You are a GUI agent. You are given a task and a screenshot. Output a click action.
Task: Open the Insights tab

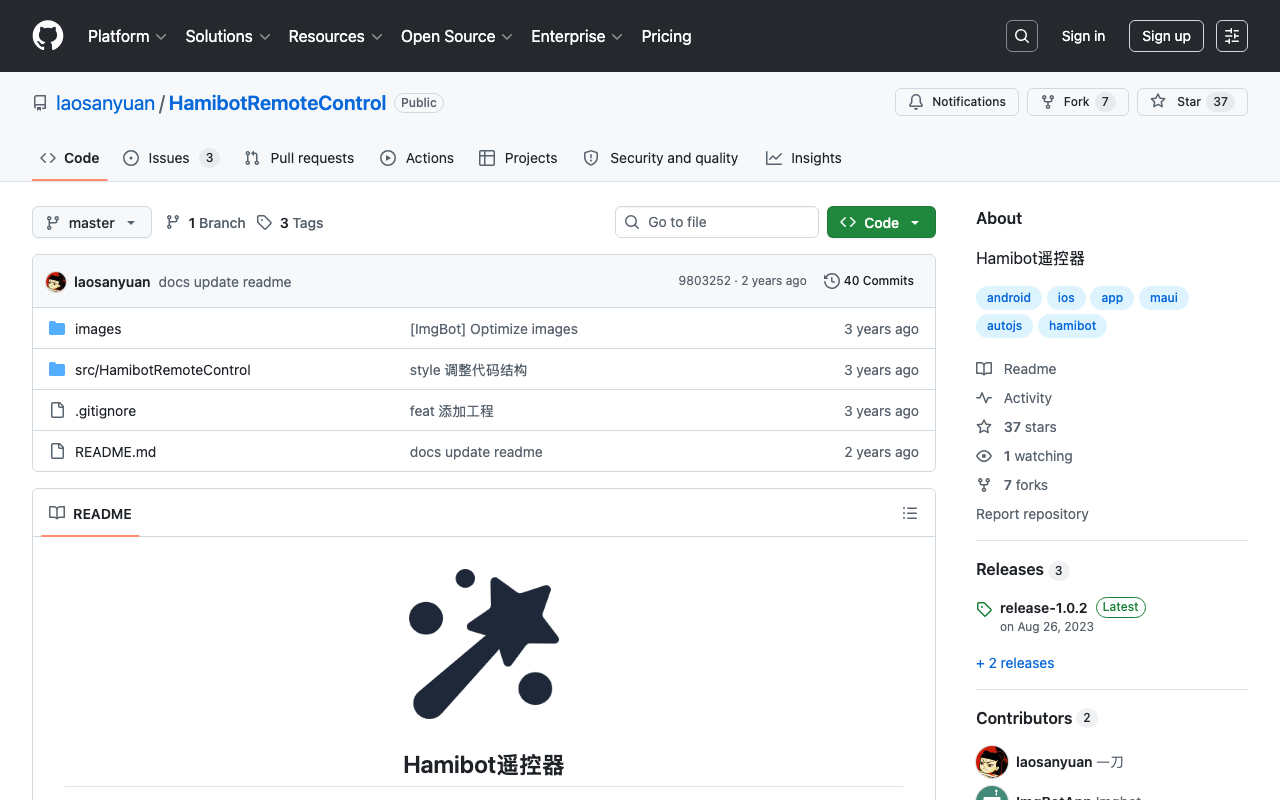[x=803, y=158]
